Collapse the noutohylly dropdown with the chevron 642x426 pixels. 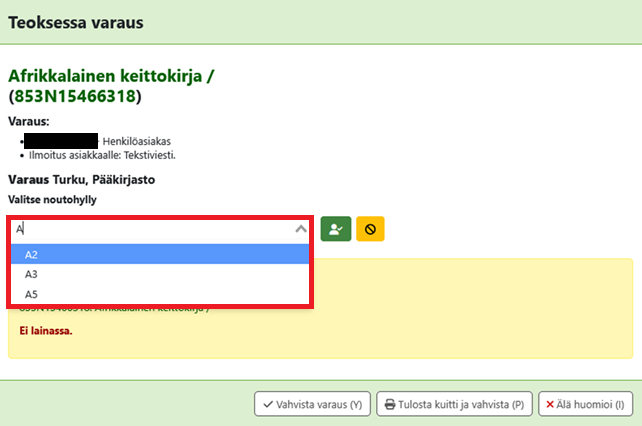301,229
